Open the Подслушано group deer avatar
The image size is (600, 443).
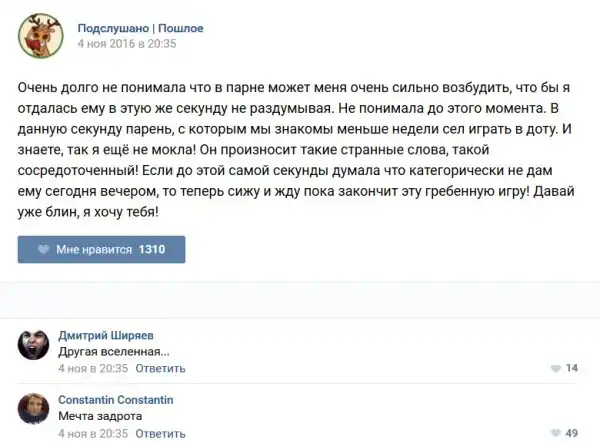coord(38,35)
